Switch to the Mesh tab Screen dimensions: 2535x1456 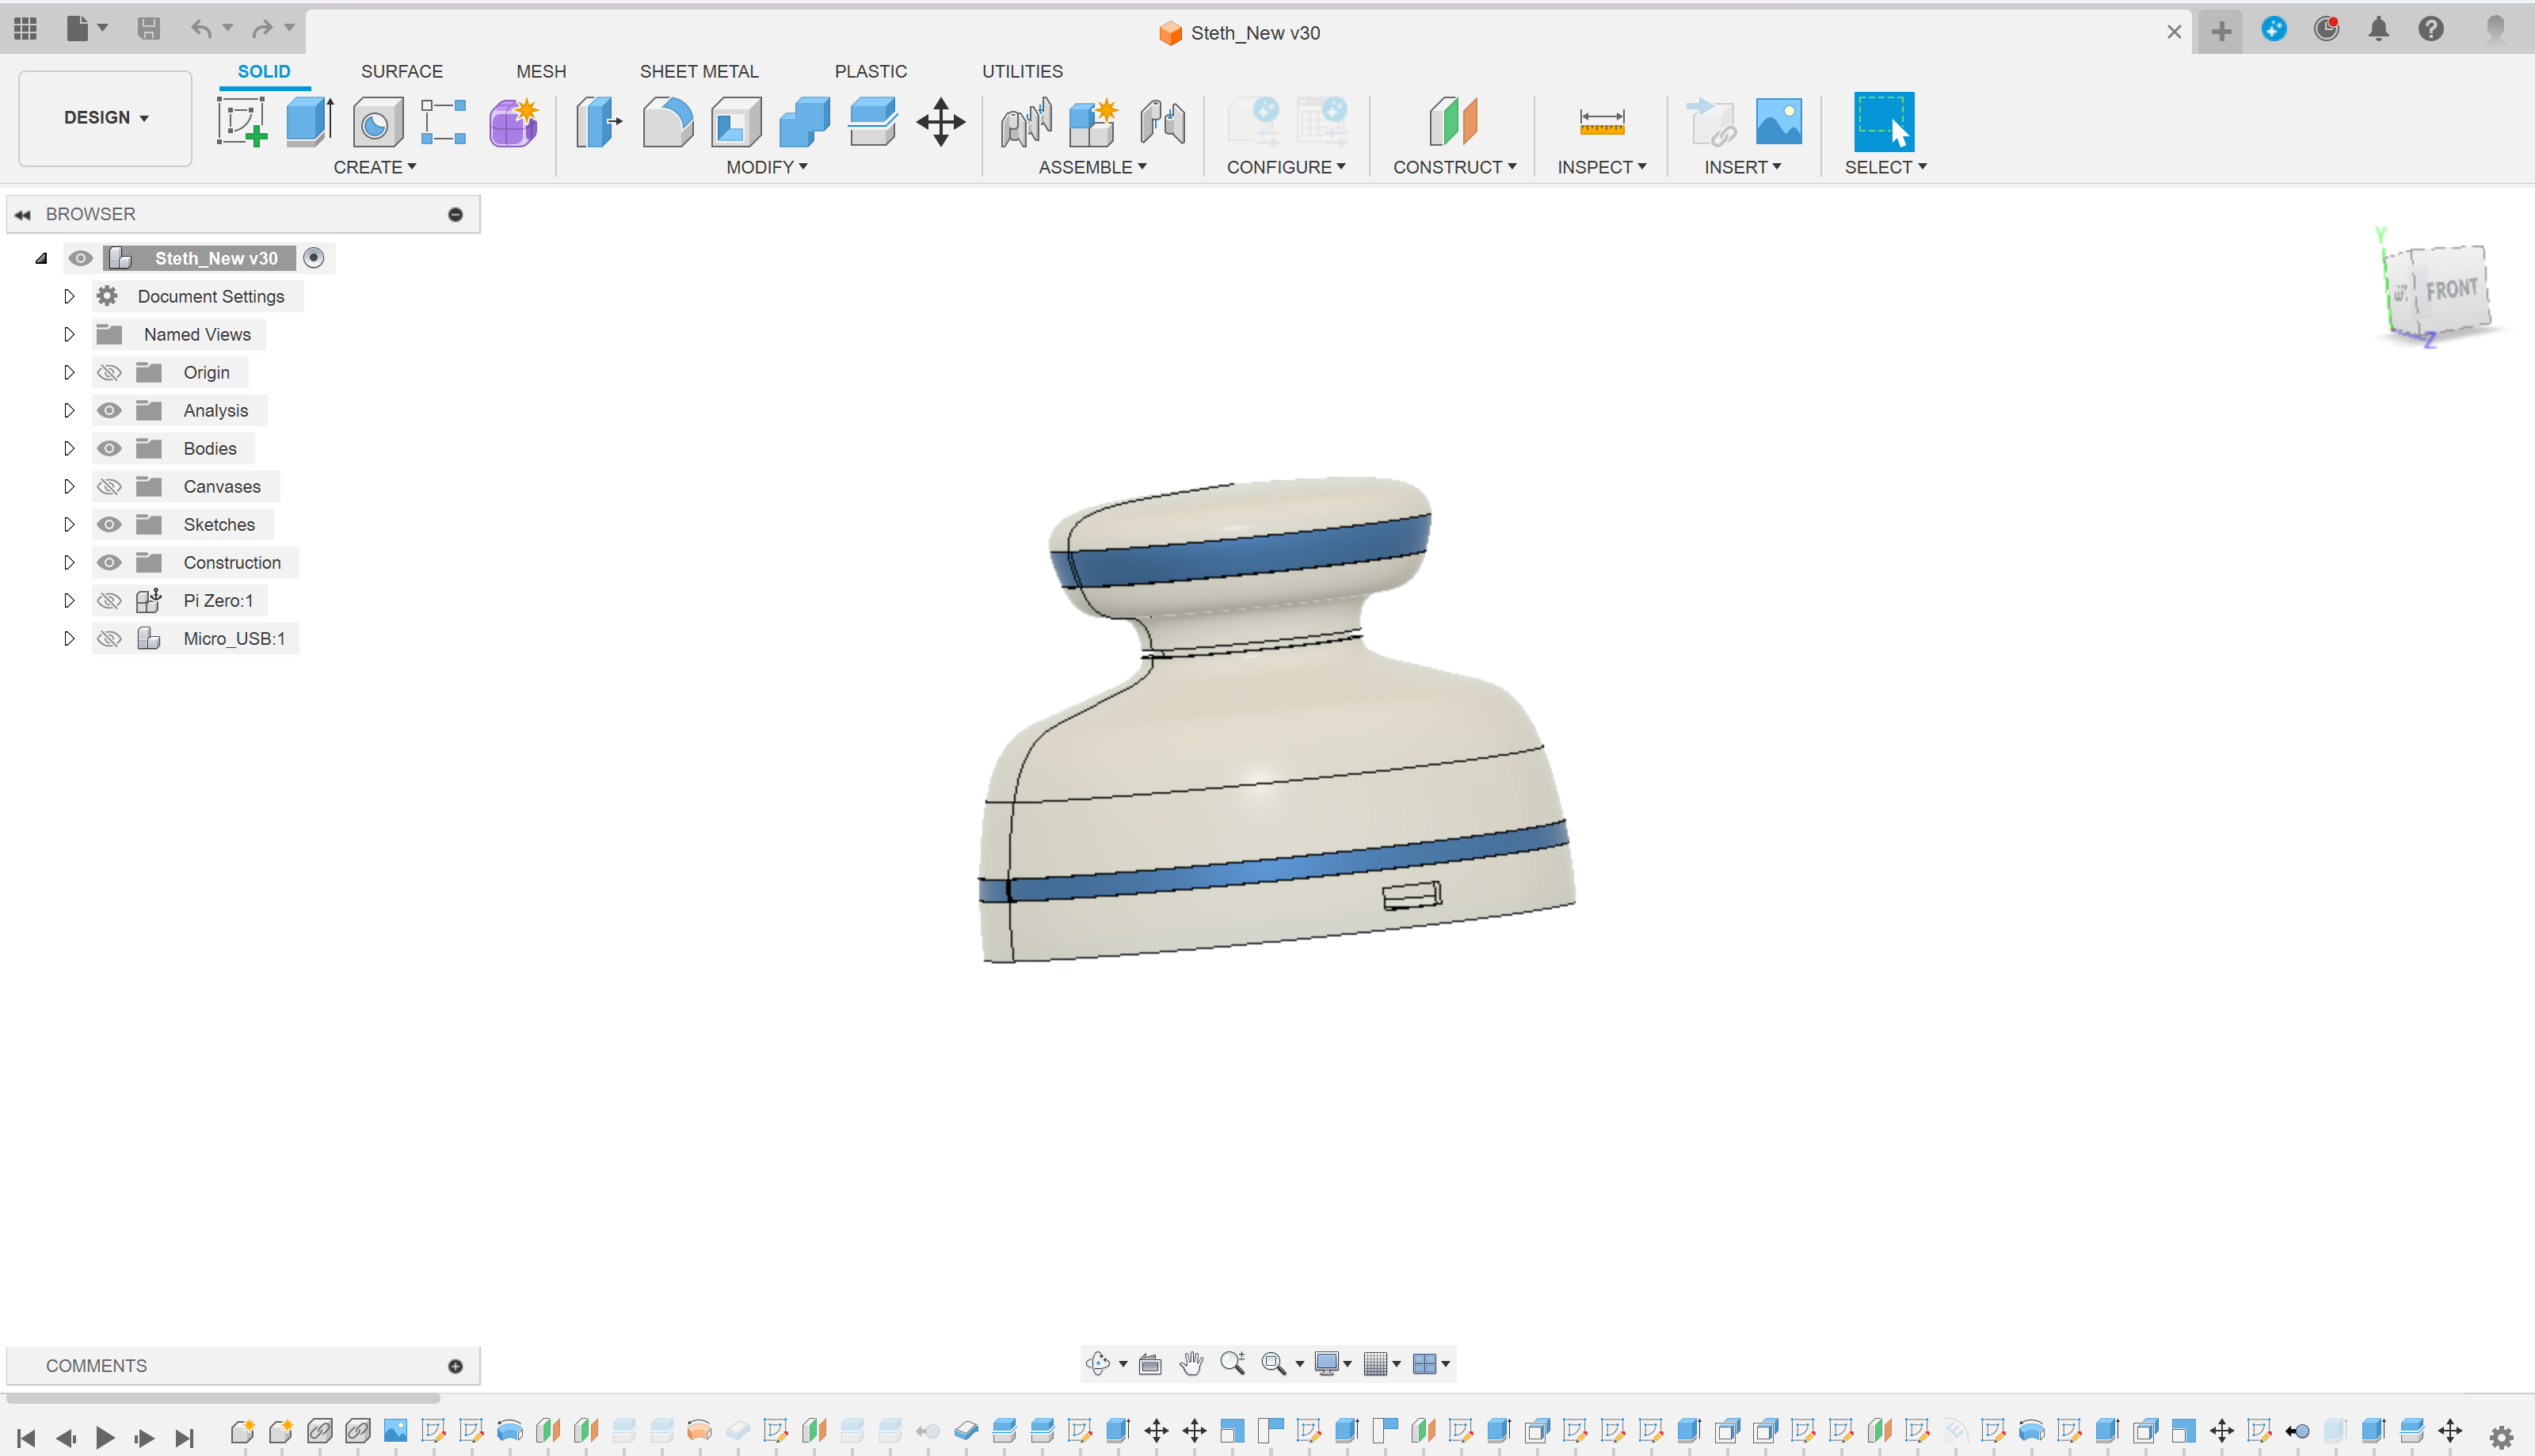point(539,71)
